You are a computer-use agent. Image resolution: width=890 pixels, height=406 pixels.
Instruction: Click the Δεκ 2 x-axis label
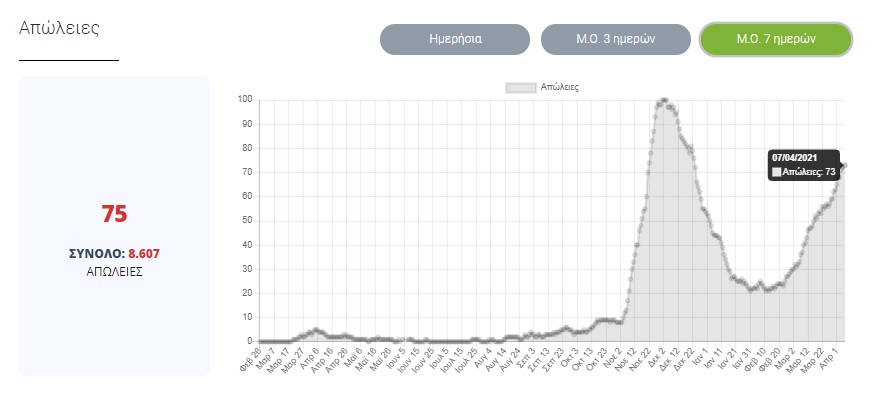[657, 357]
